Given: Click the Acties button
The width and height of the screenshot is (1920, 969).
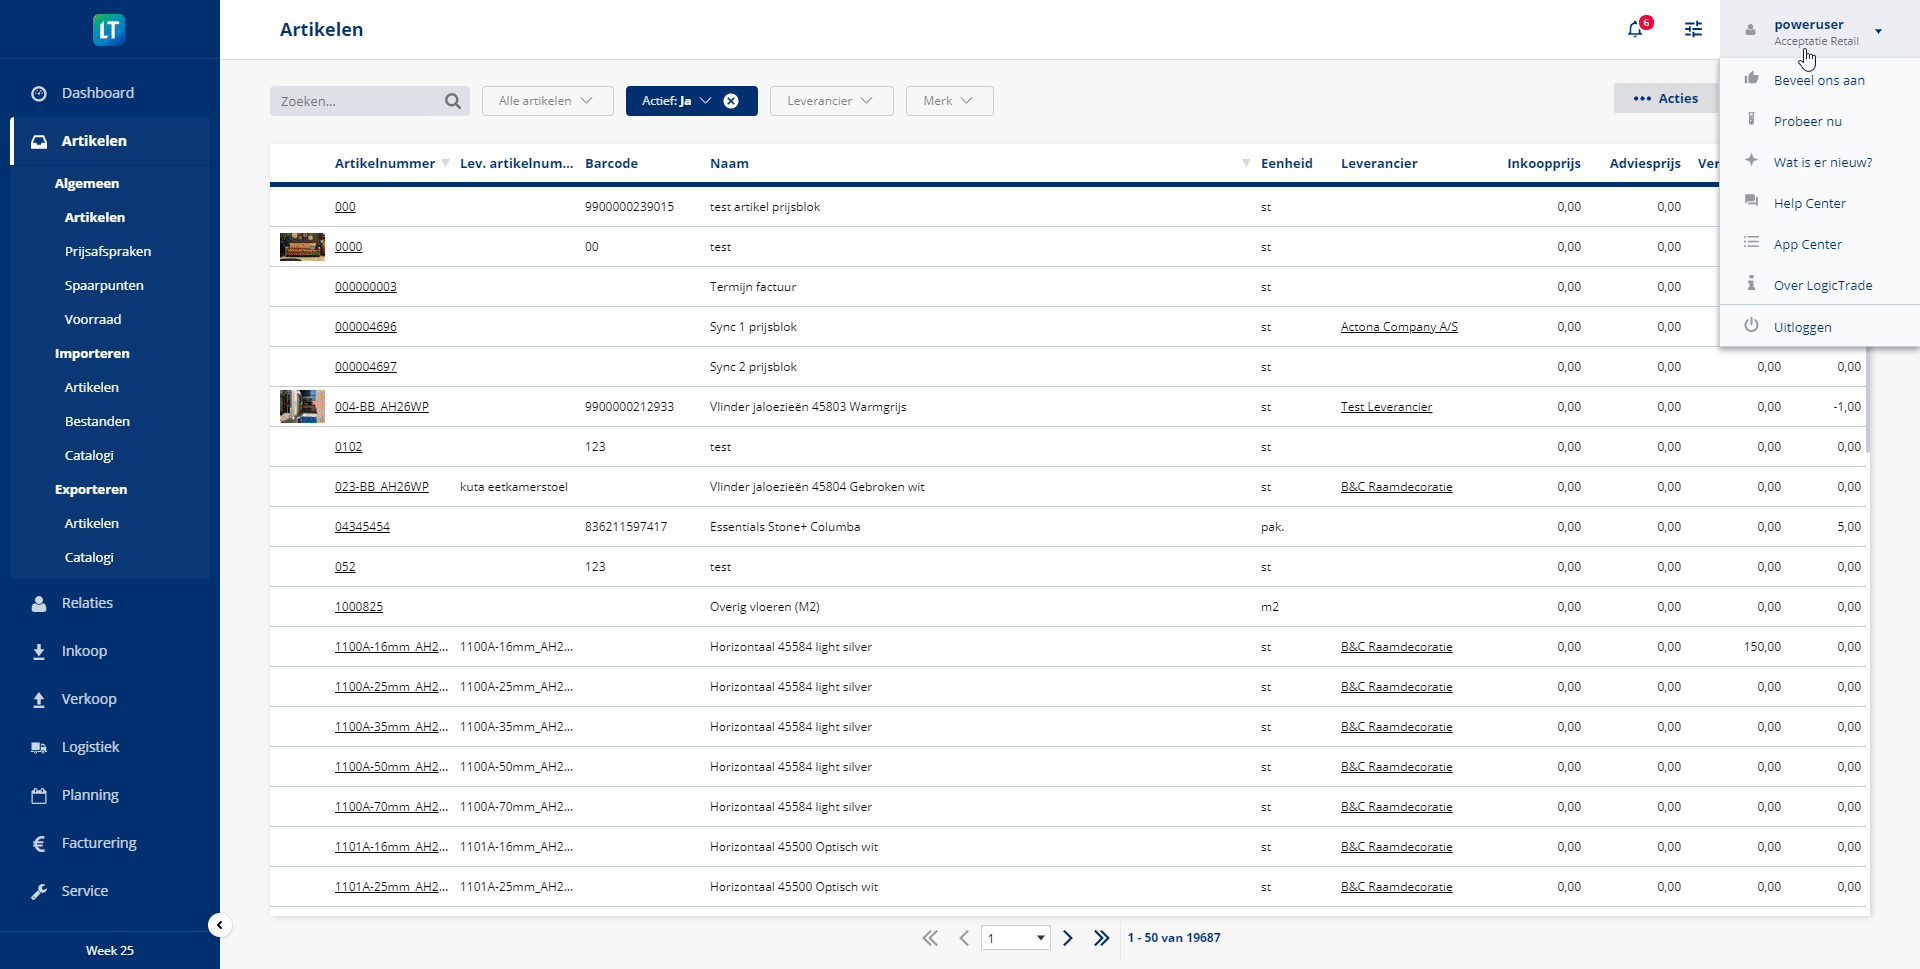Looking at the screenshot, I should point(1665,98).
